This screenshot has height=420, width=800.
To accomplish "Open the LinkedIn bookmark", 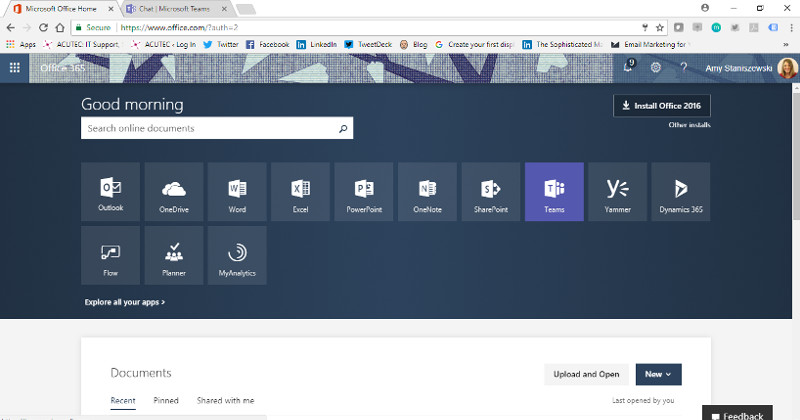I will tap(316, 44).
